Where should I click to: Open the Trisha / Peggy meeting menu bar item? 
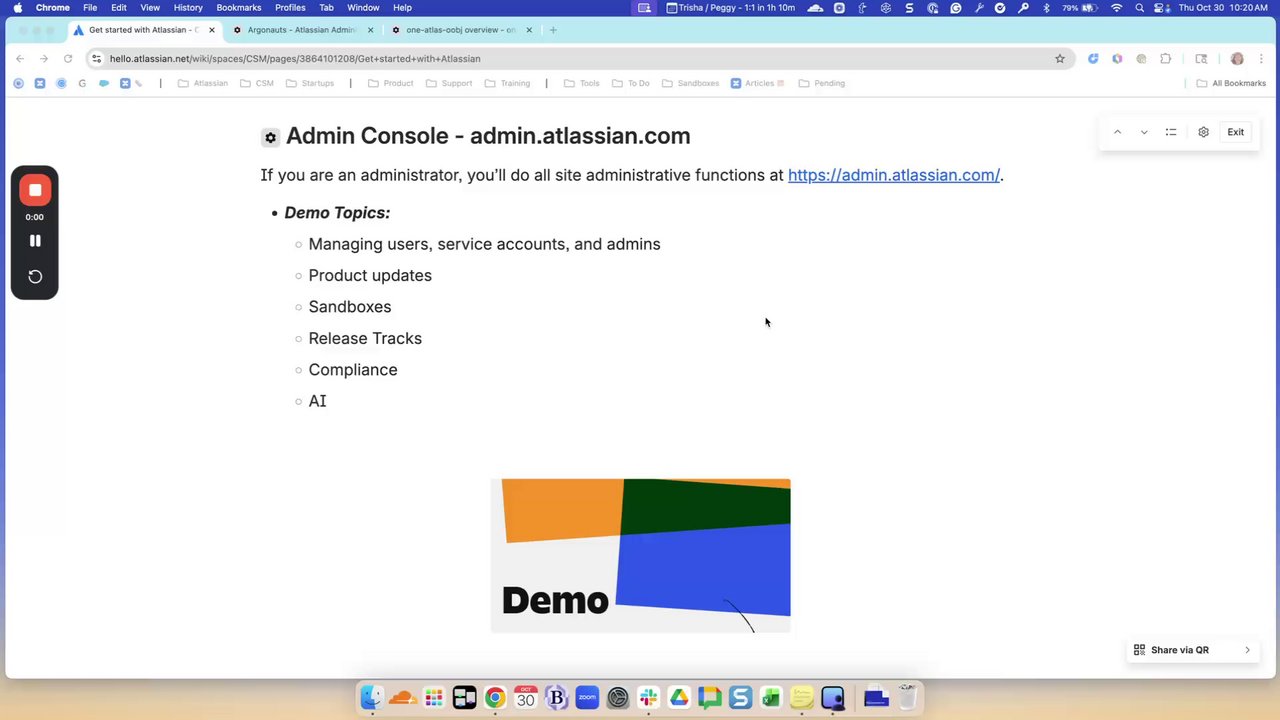click(731, 7)
